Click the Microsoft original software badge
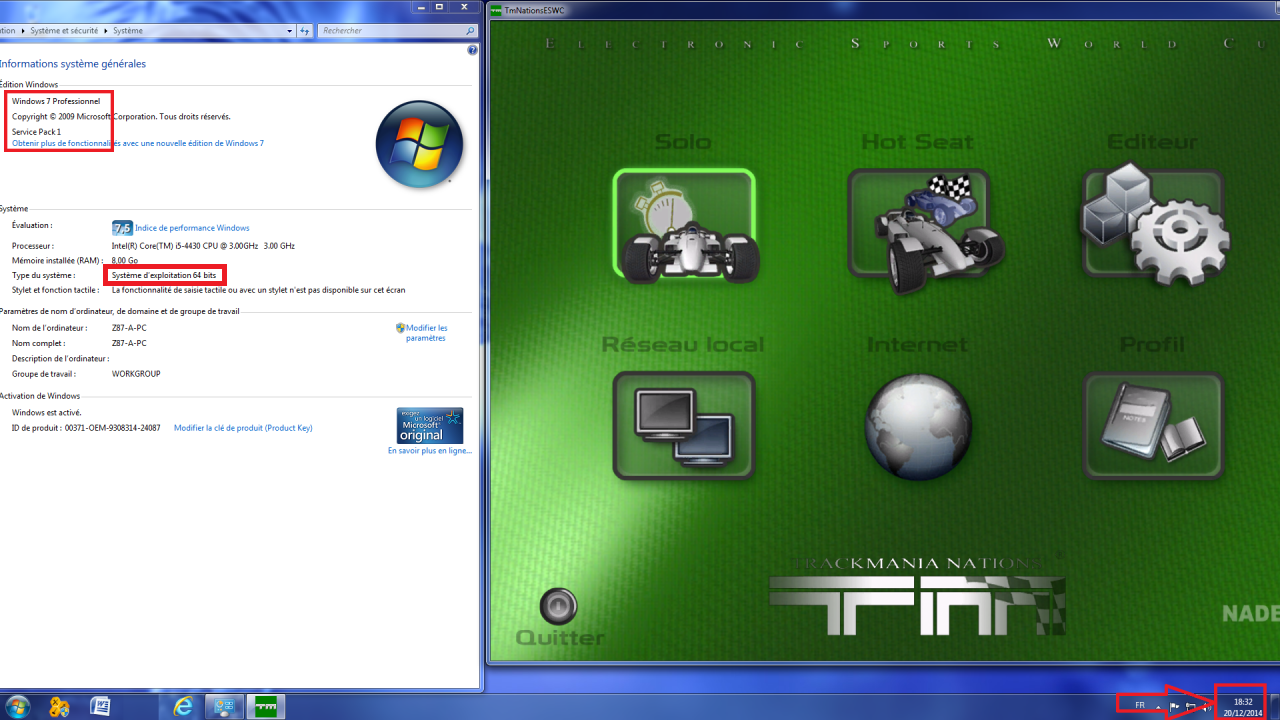The height and width of the screenshot is (720, 1280). 430,425
